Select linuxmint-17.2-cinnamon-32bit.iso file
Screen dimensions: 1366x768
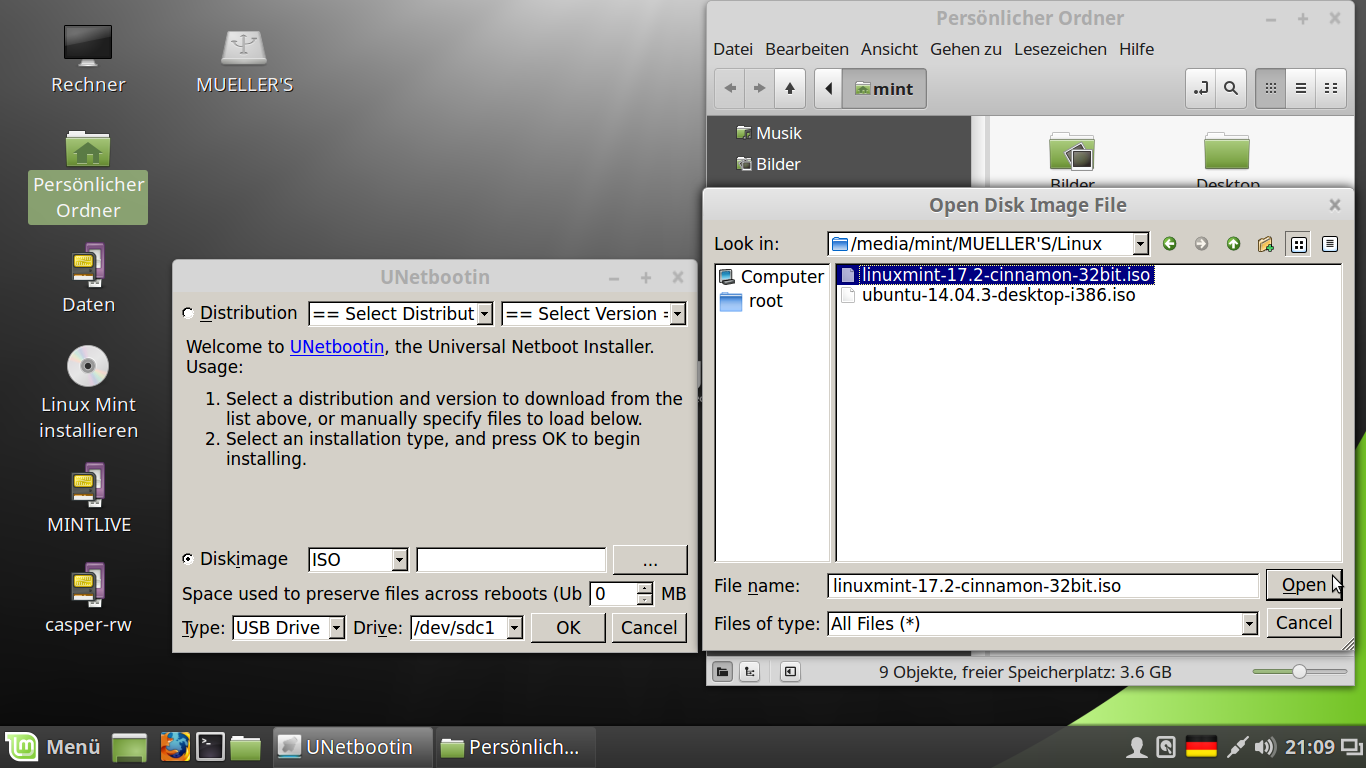coord(996,274)
